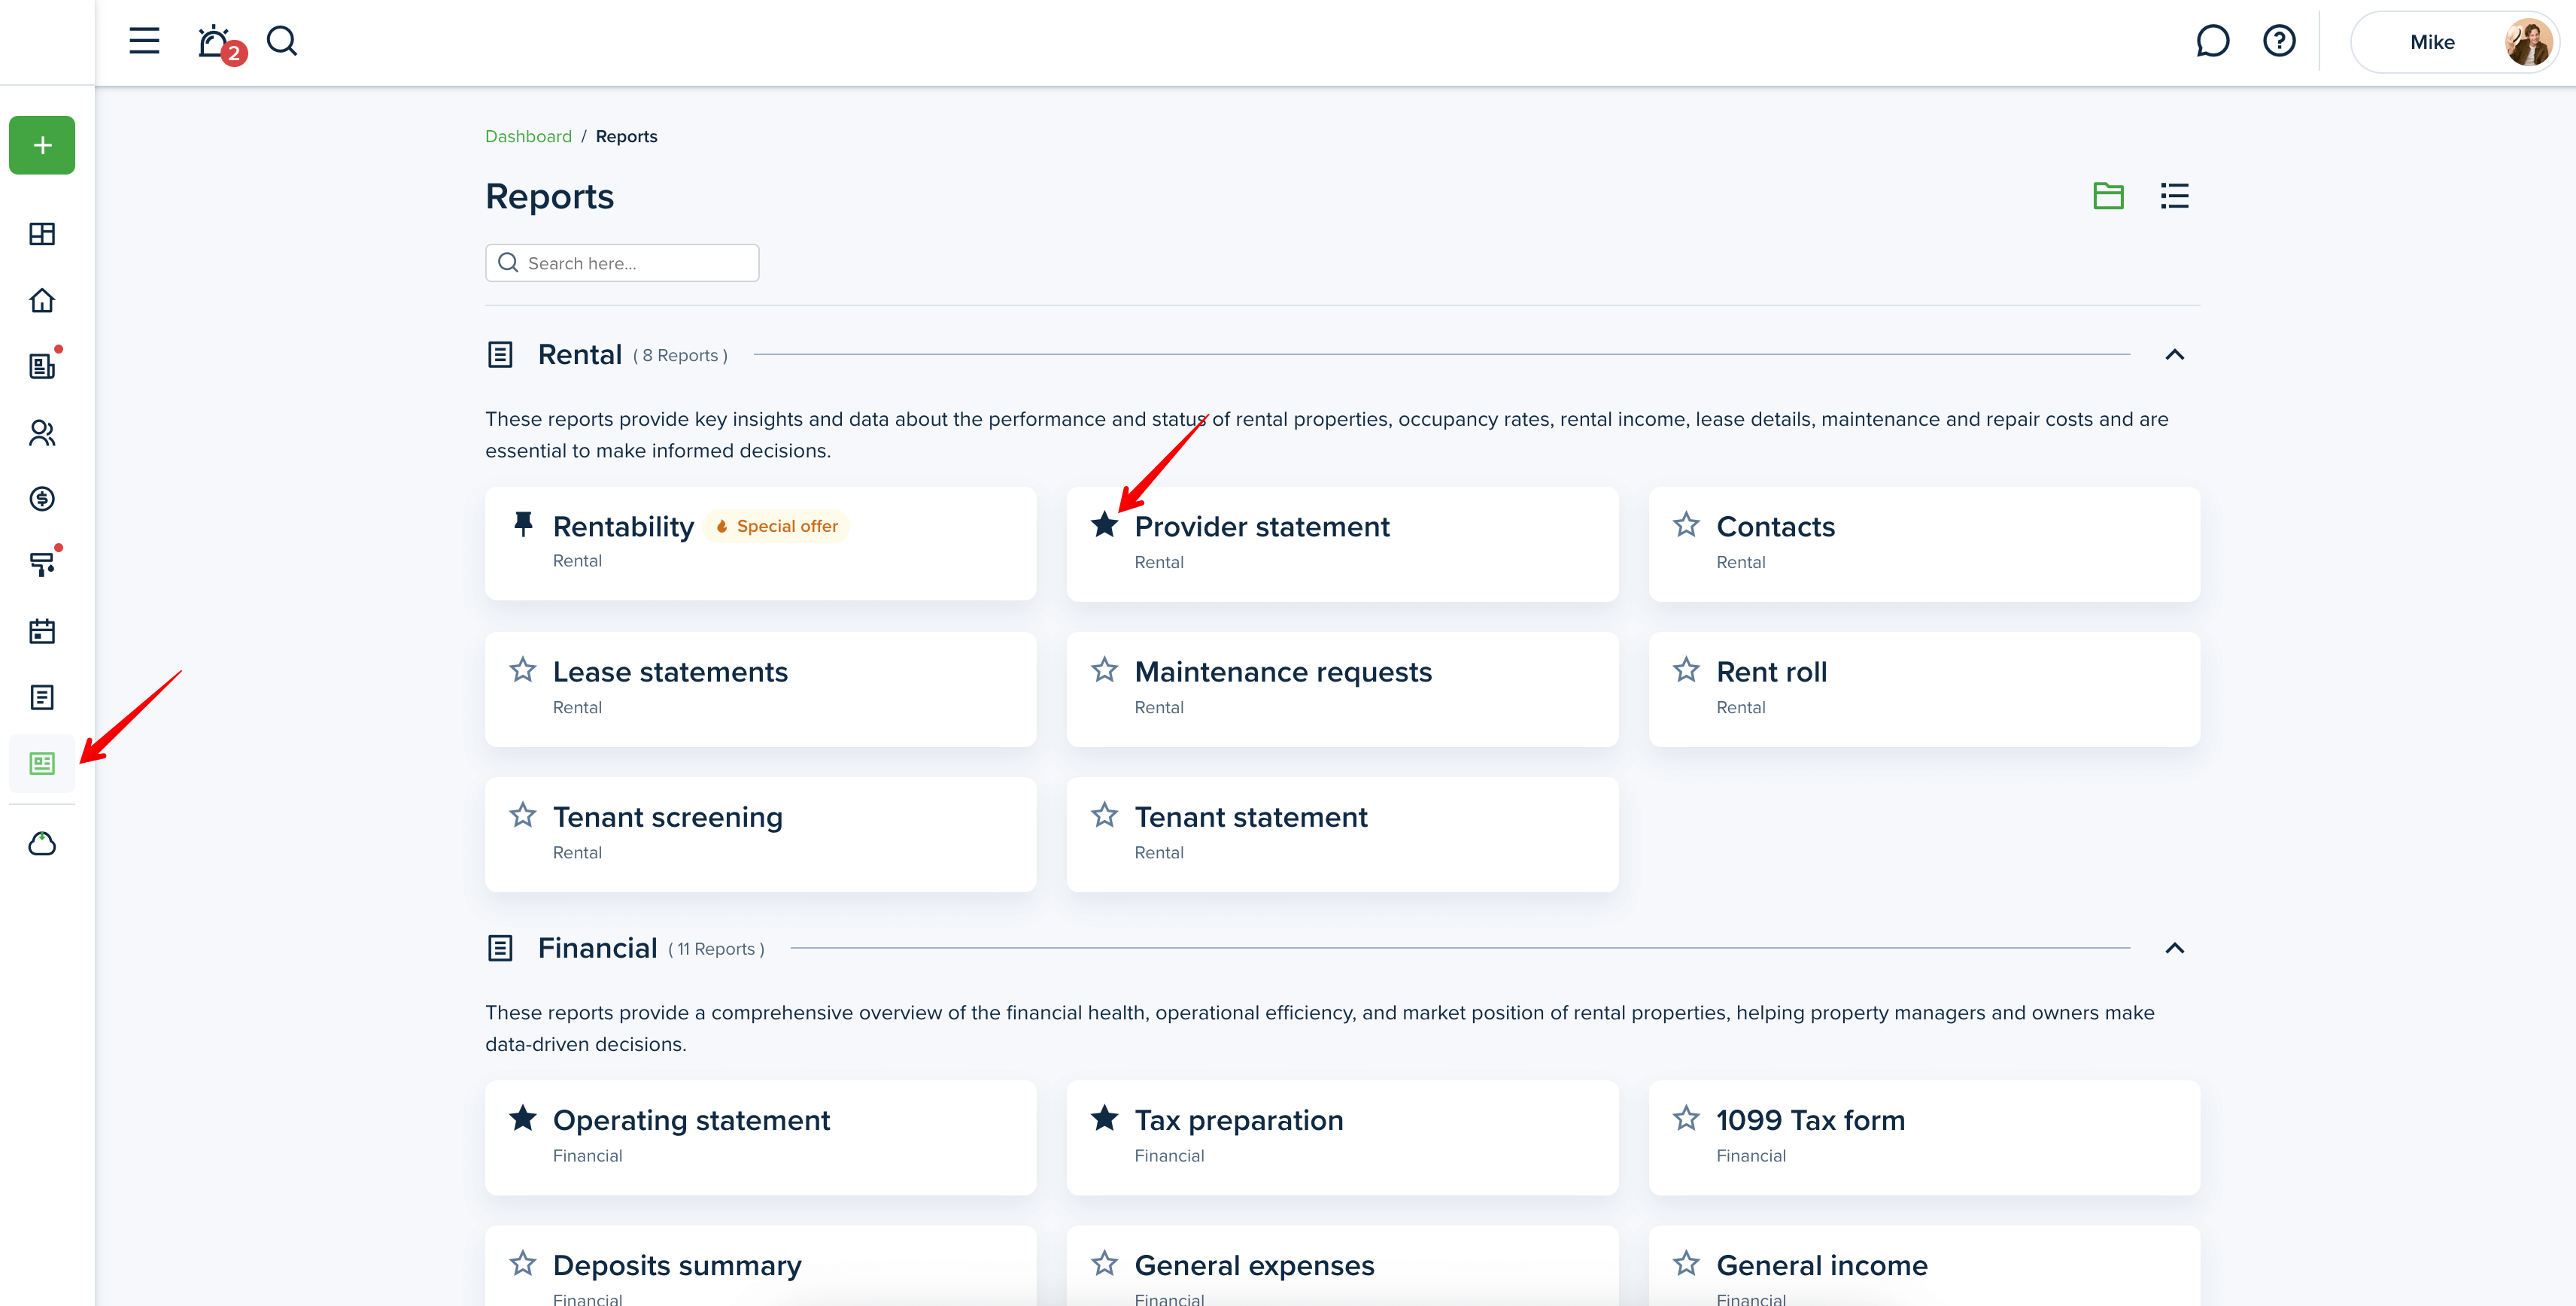The image size is (2576, 1306).
Task: Click the Mike username label
Action: [x=2432, y=42]
